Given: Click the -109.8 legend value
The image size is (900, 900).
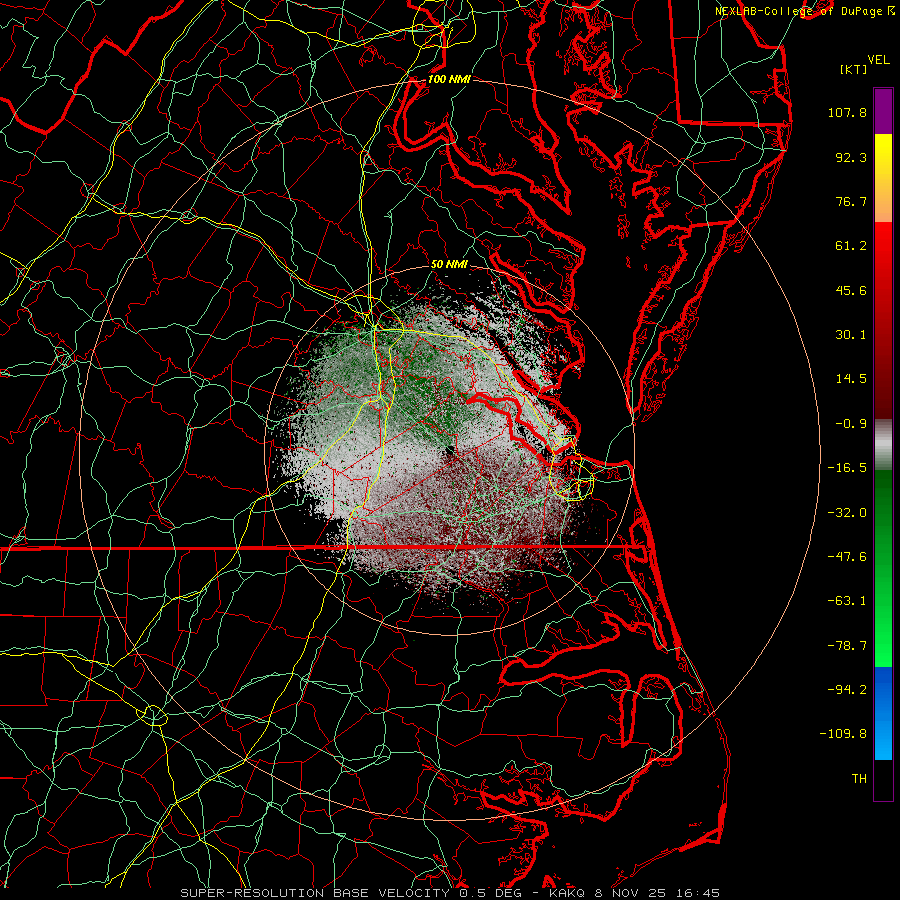Looking at the screenshot, I should coord(843,734).
